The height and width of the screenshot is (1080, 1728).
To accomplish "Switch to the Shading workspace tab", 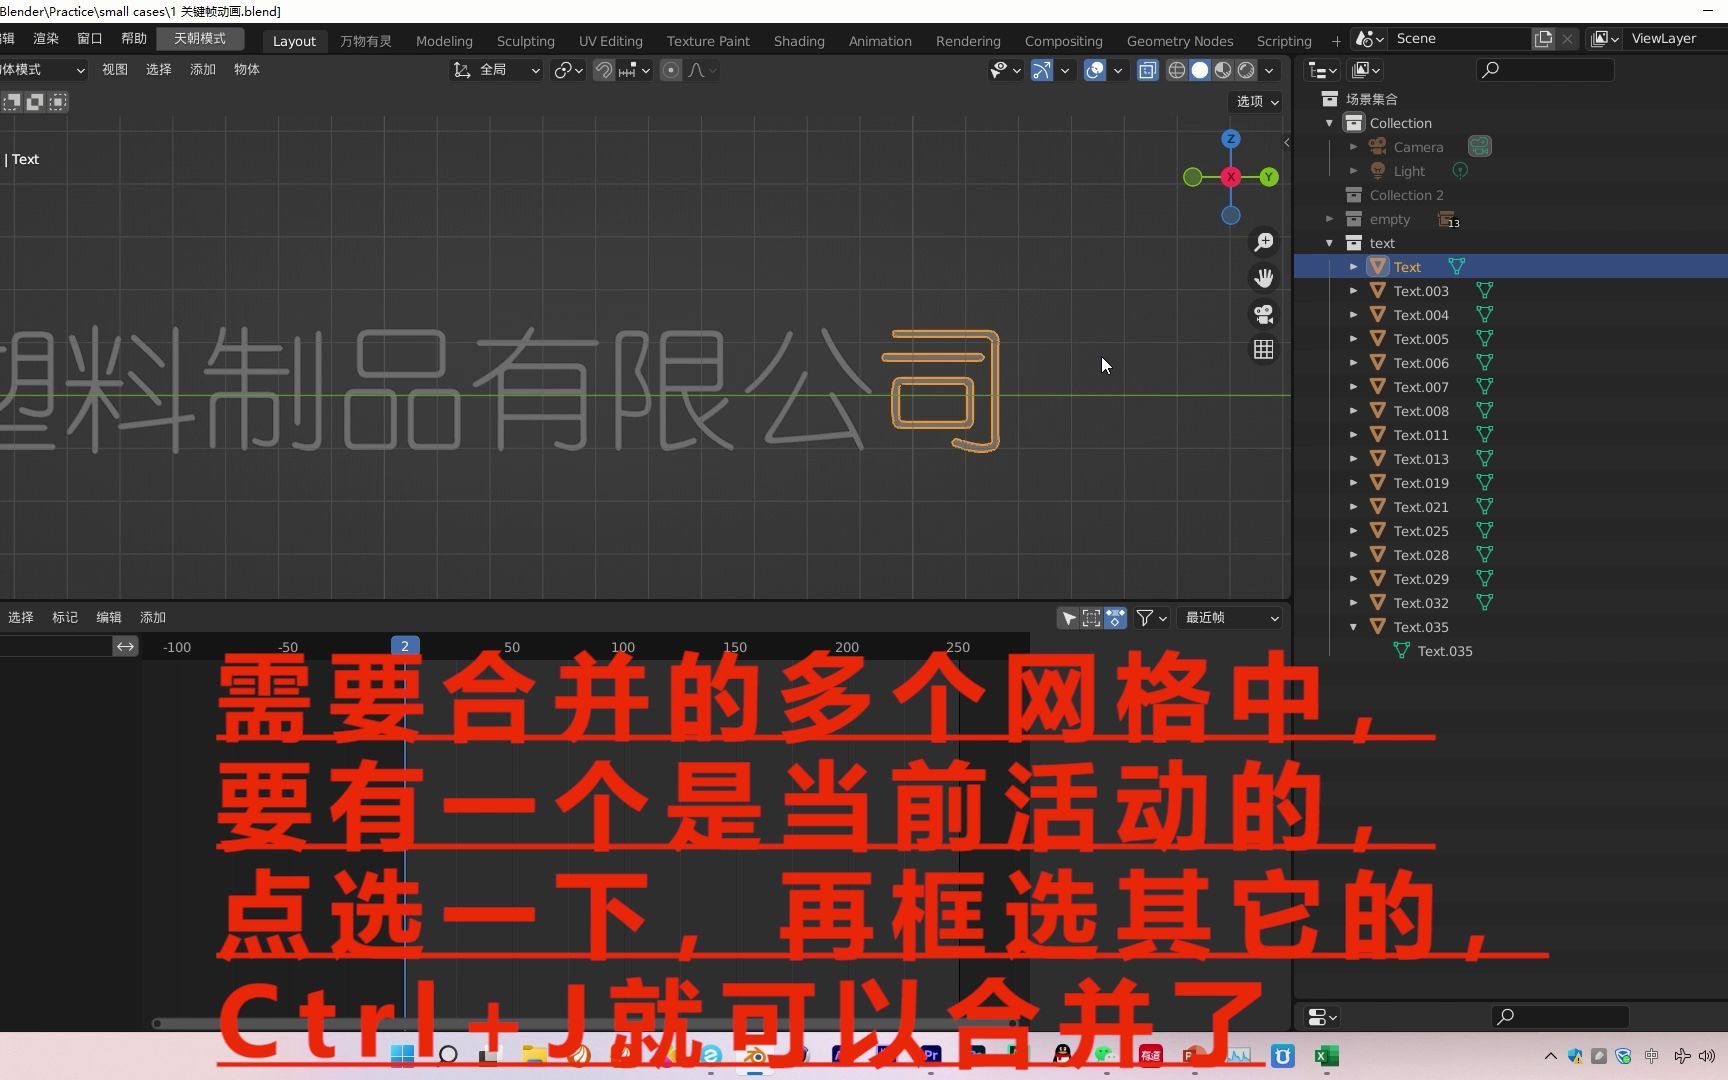I will [798, 41].
